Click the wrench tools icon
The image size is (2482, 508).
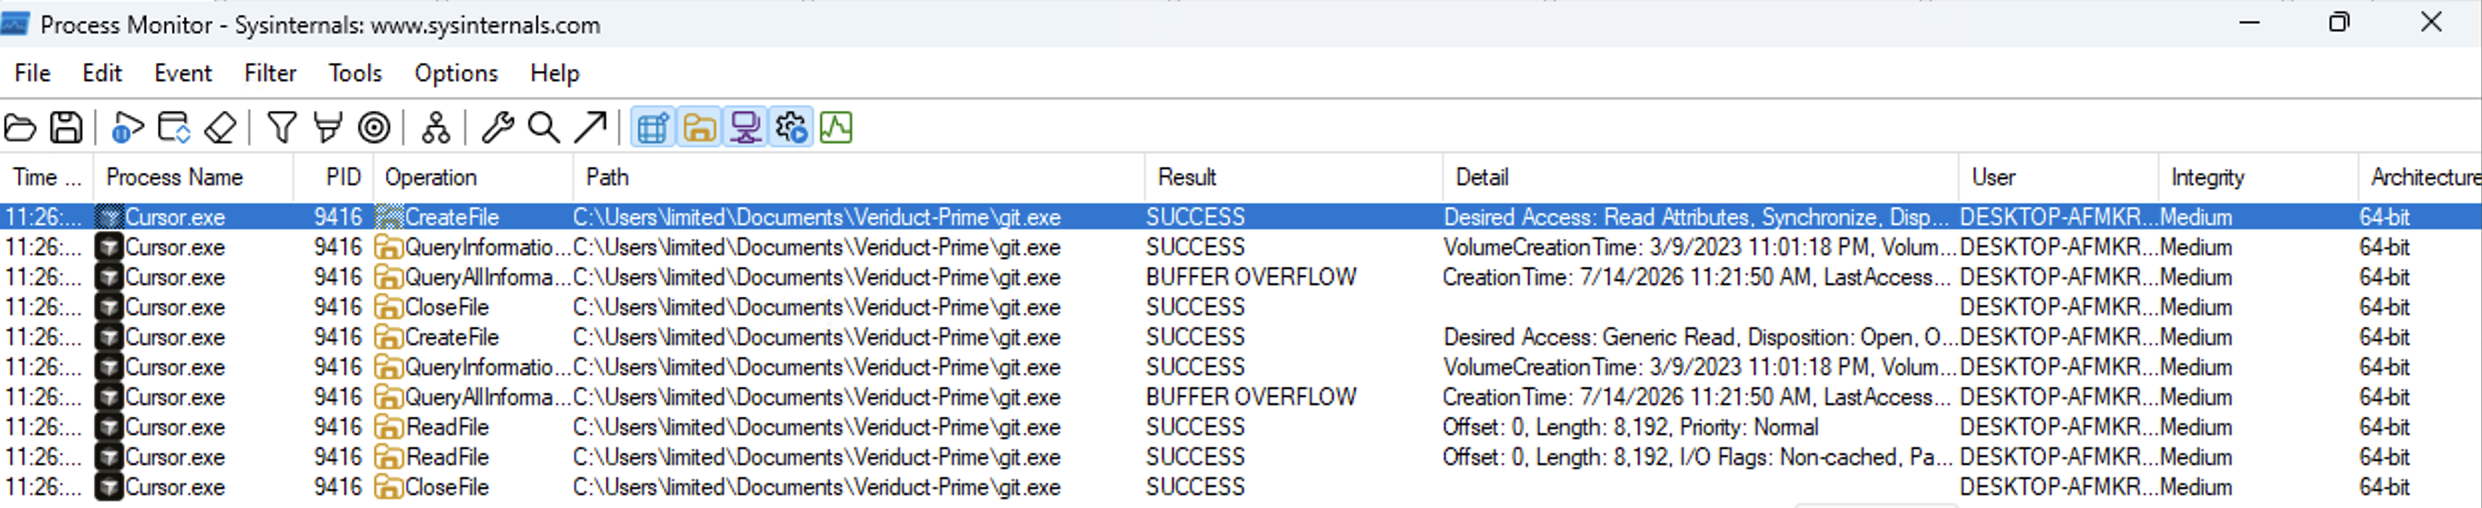[x=497, y=128]
